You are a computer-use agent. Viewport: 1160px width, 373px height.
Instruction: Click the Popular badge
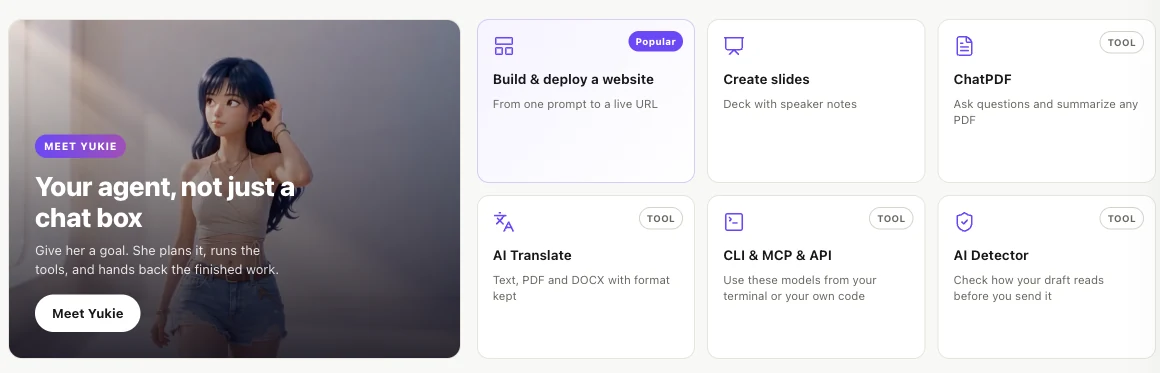[x=655, y=41]
